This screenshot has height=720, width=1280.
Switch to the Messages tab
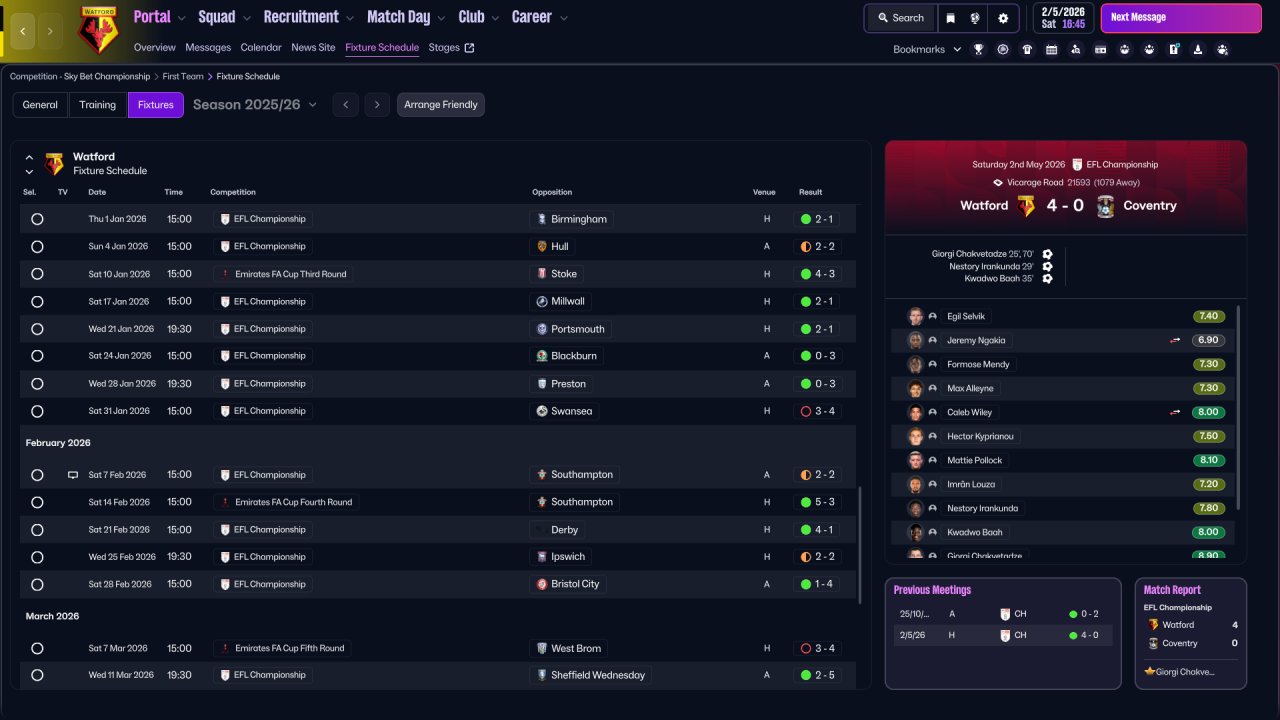click(x=208, y=47)
